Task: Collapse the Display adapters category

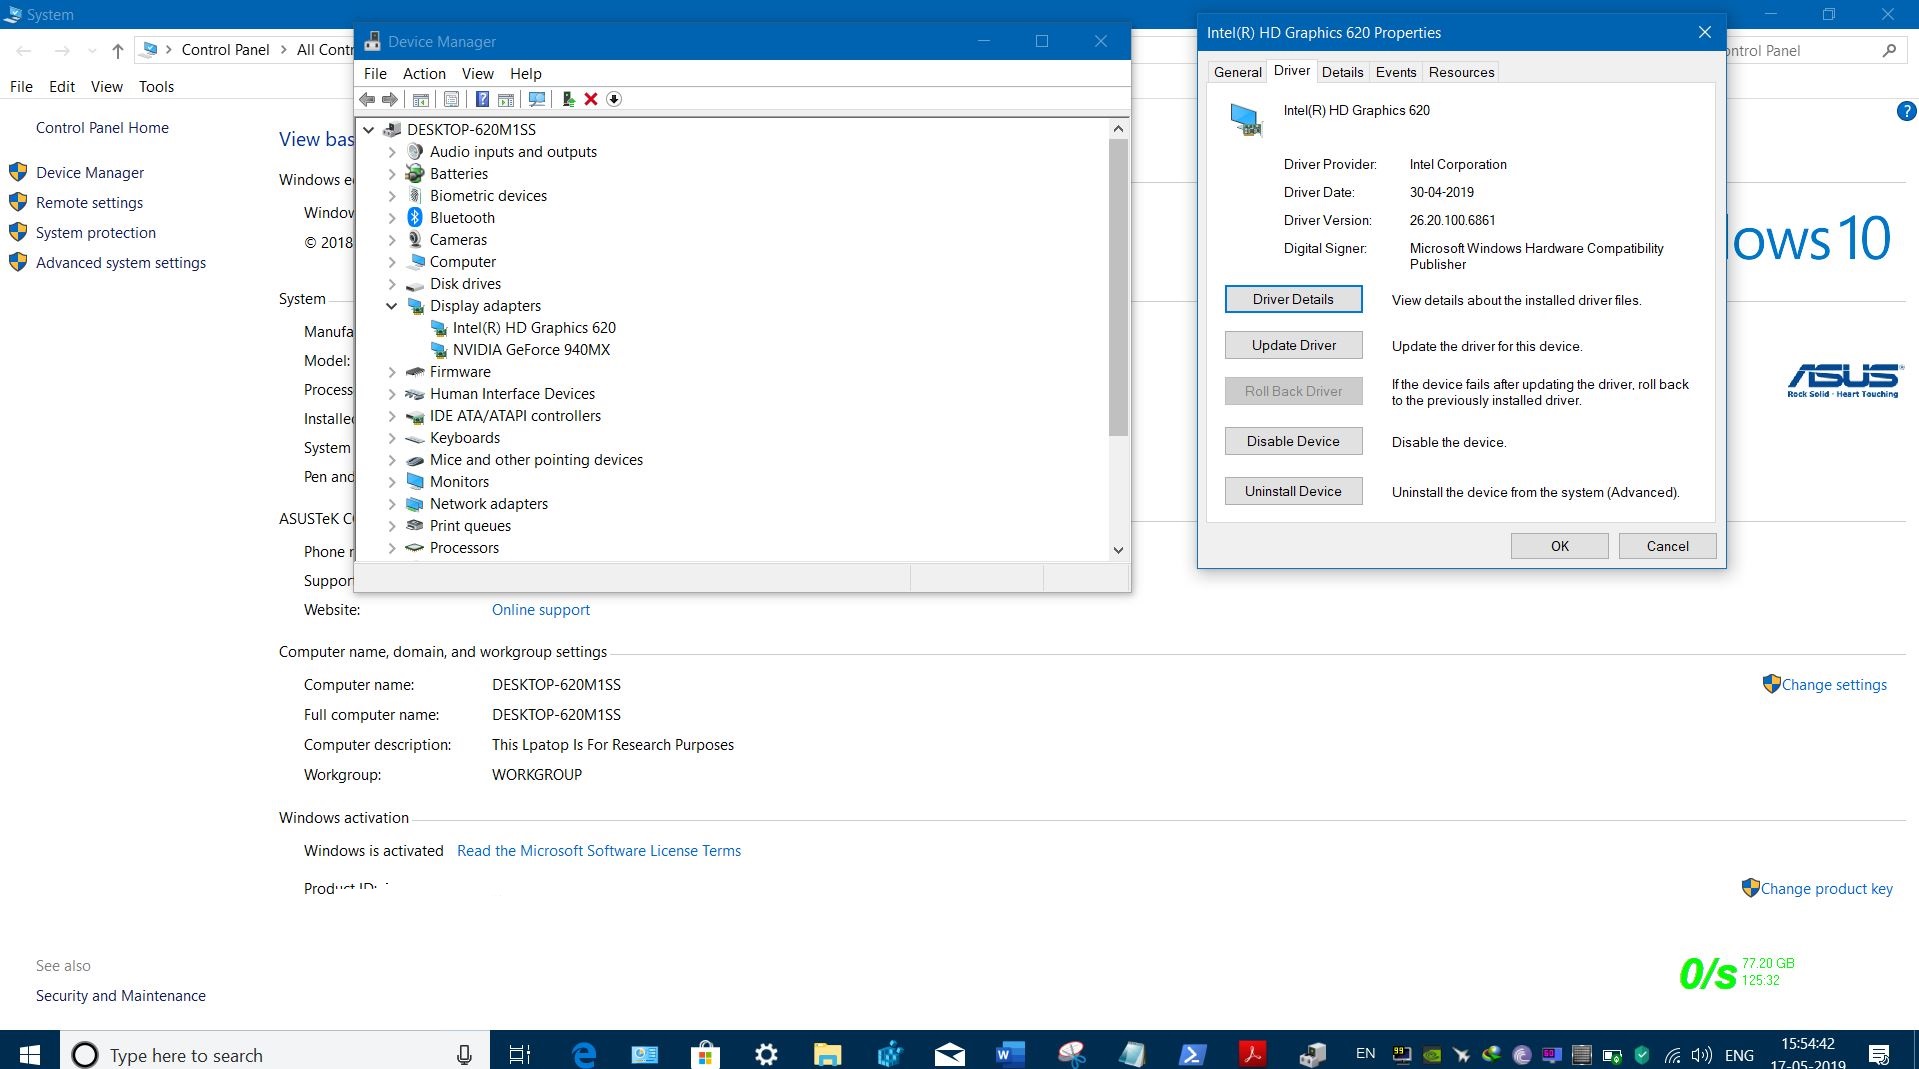Action: (392, 306)
